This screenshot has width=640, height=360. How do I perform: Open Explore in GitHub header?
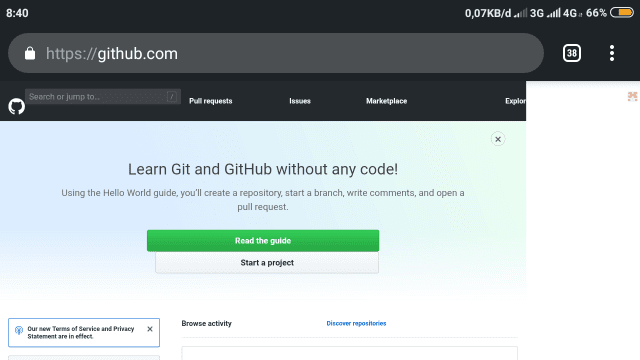[515, 101]
